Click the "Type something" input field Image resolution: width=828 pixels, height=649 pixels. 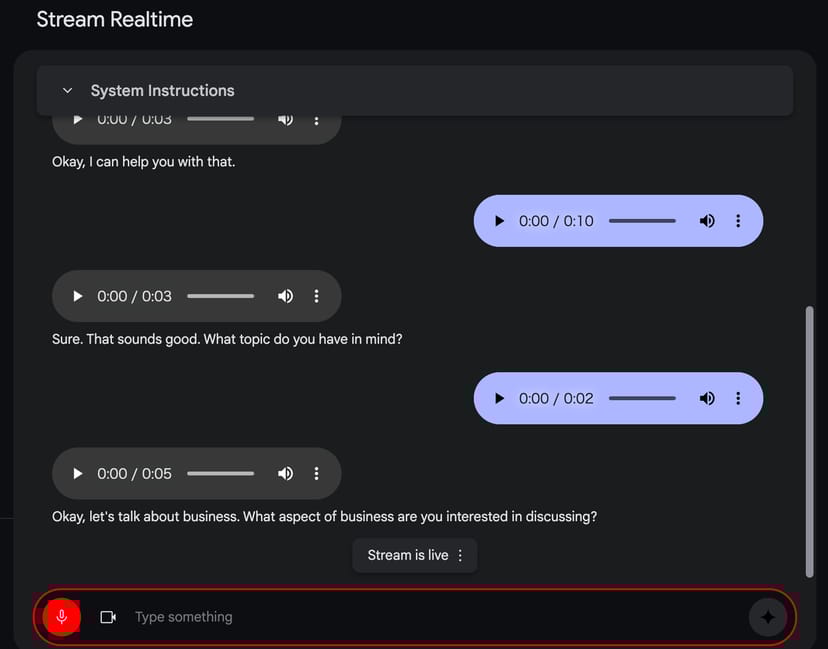pos(430,617)
